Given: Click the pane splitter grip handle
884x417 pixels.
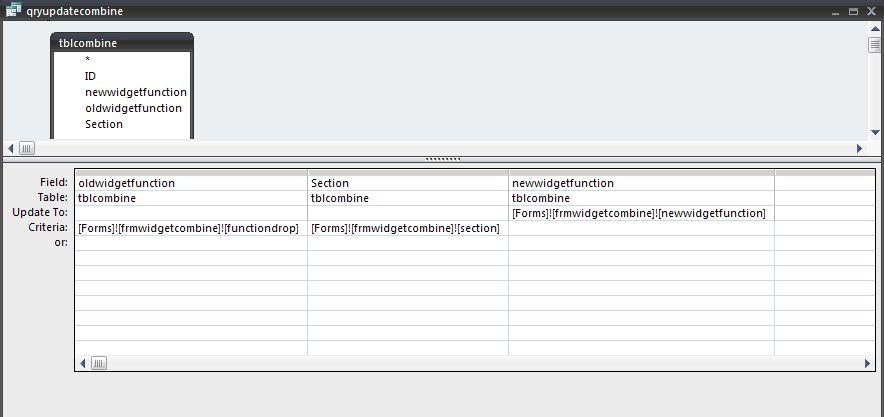Looking at the screenshot, I should [443, 159].
